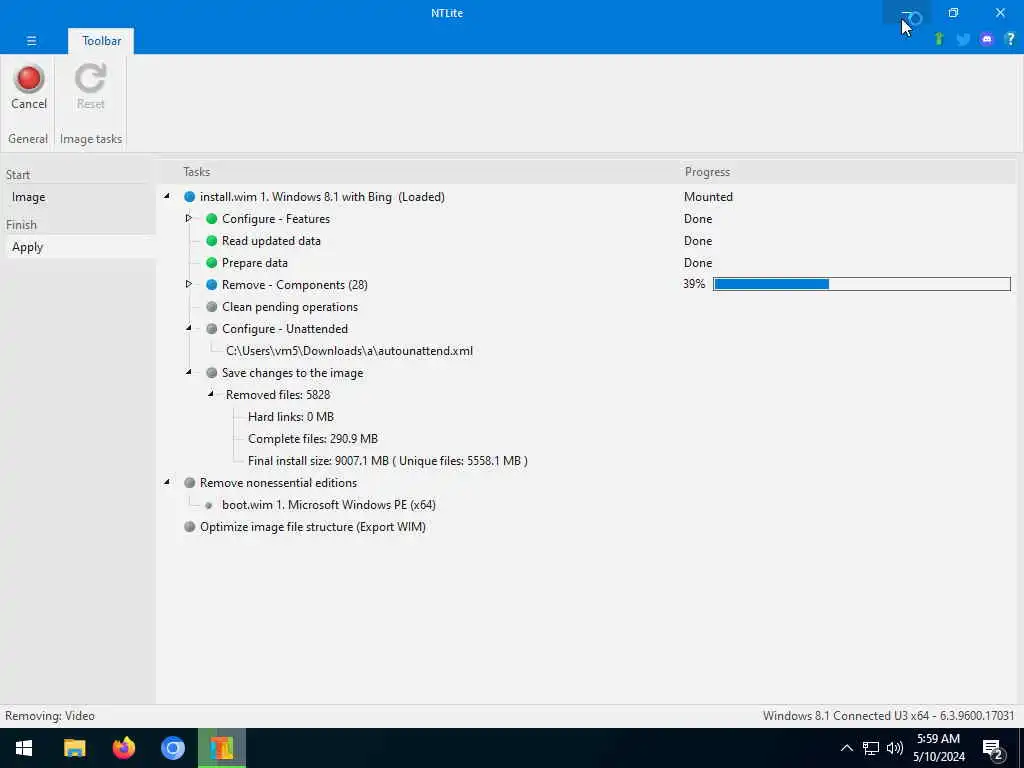Image resolution: width=1024 pixels, height=768 pixels.
Task: Select the Toolbar tab
Action: 101,40
